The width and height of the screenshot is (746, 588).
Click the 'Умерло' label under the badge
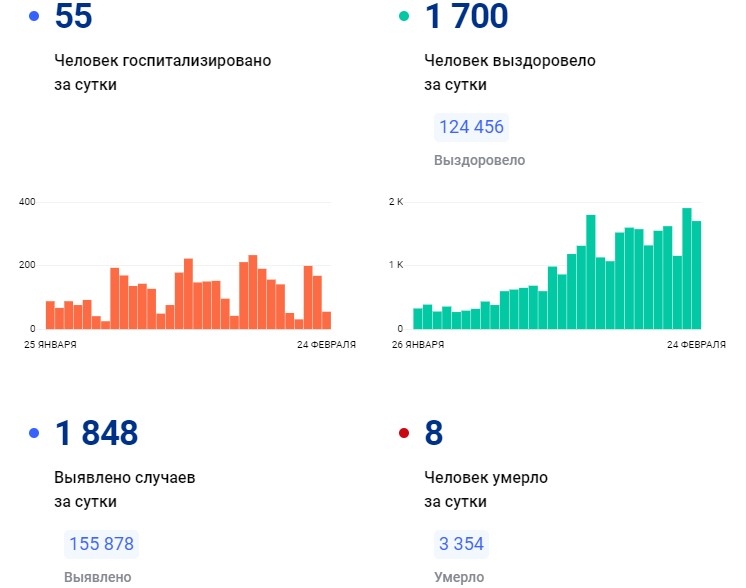tap(459, 577)
